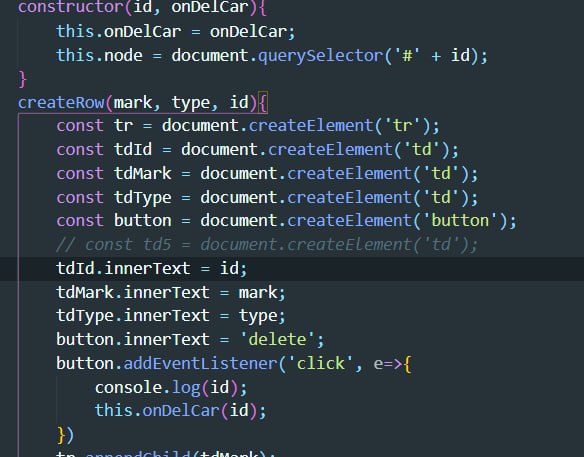The image size is (584, 457).
Task: Click the addEventListener method name
Action: point(200,364)
